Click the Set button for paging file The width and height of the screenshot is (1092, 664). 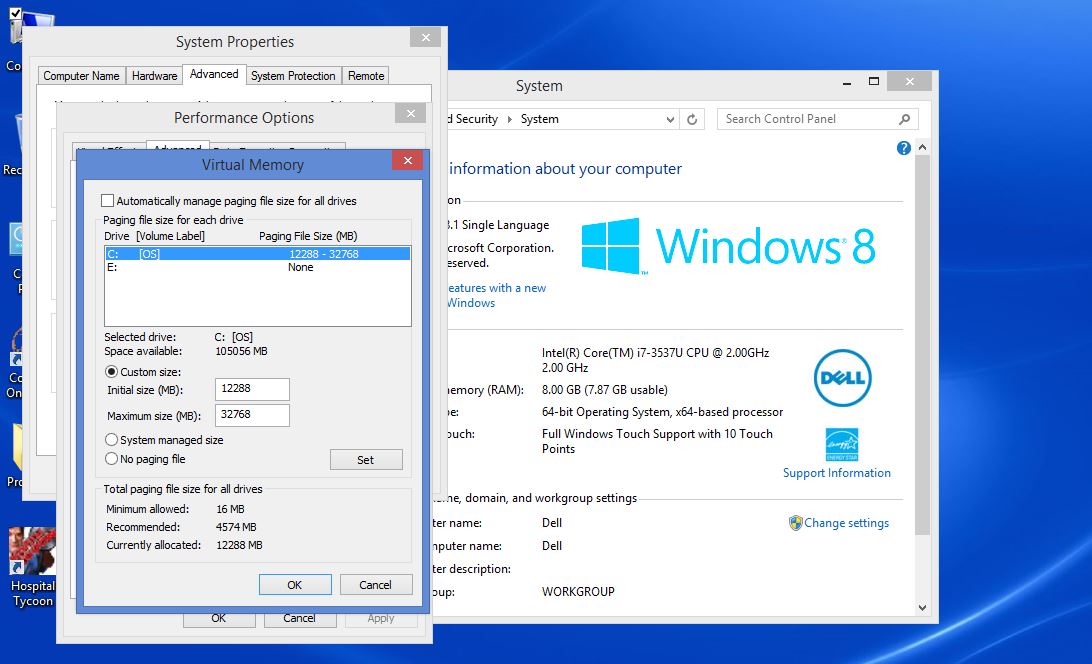coord(366,459)
